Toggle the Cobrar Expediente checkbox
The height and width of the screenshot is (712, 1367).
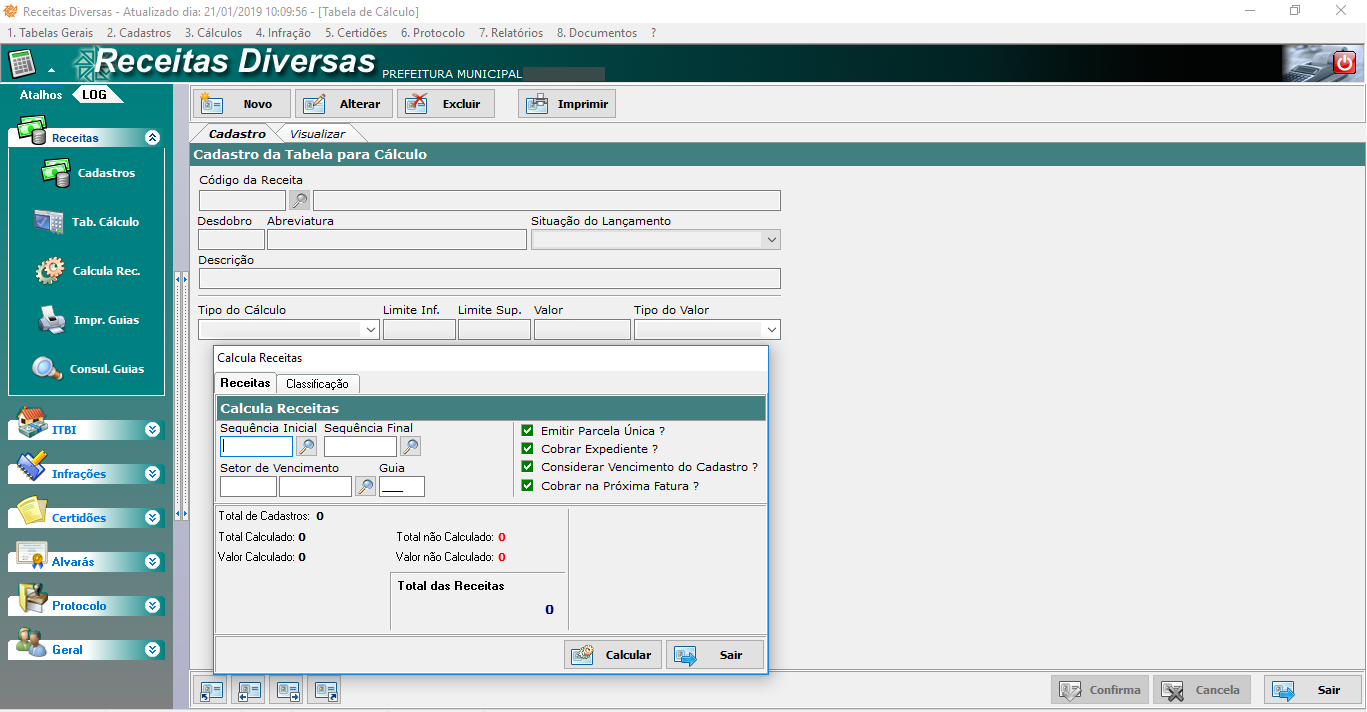click(528, 449)
